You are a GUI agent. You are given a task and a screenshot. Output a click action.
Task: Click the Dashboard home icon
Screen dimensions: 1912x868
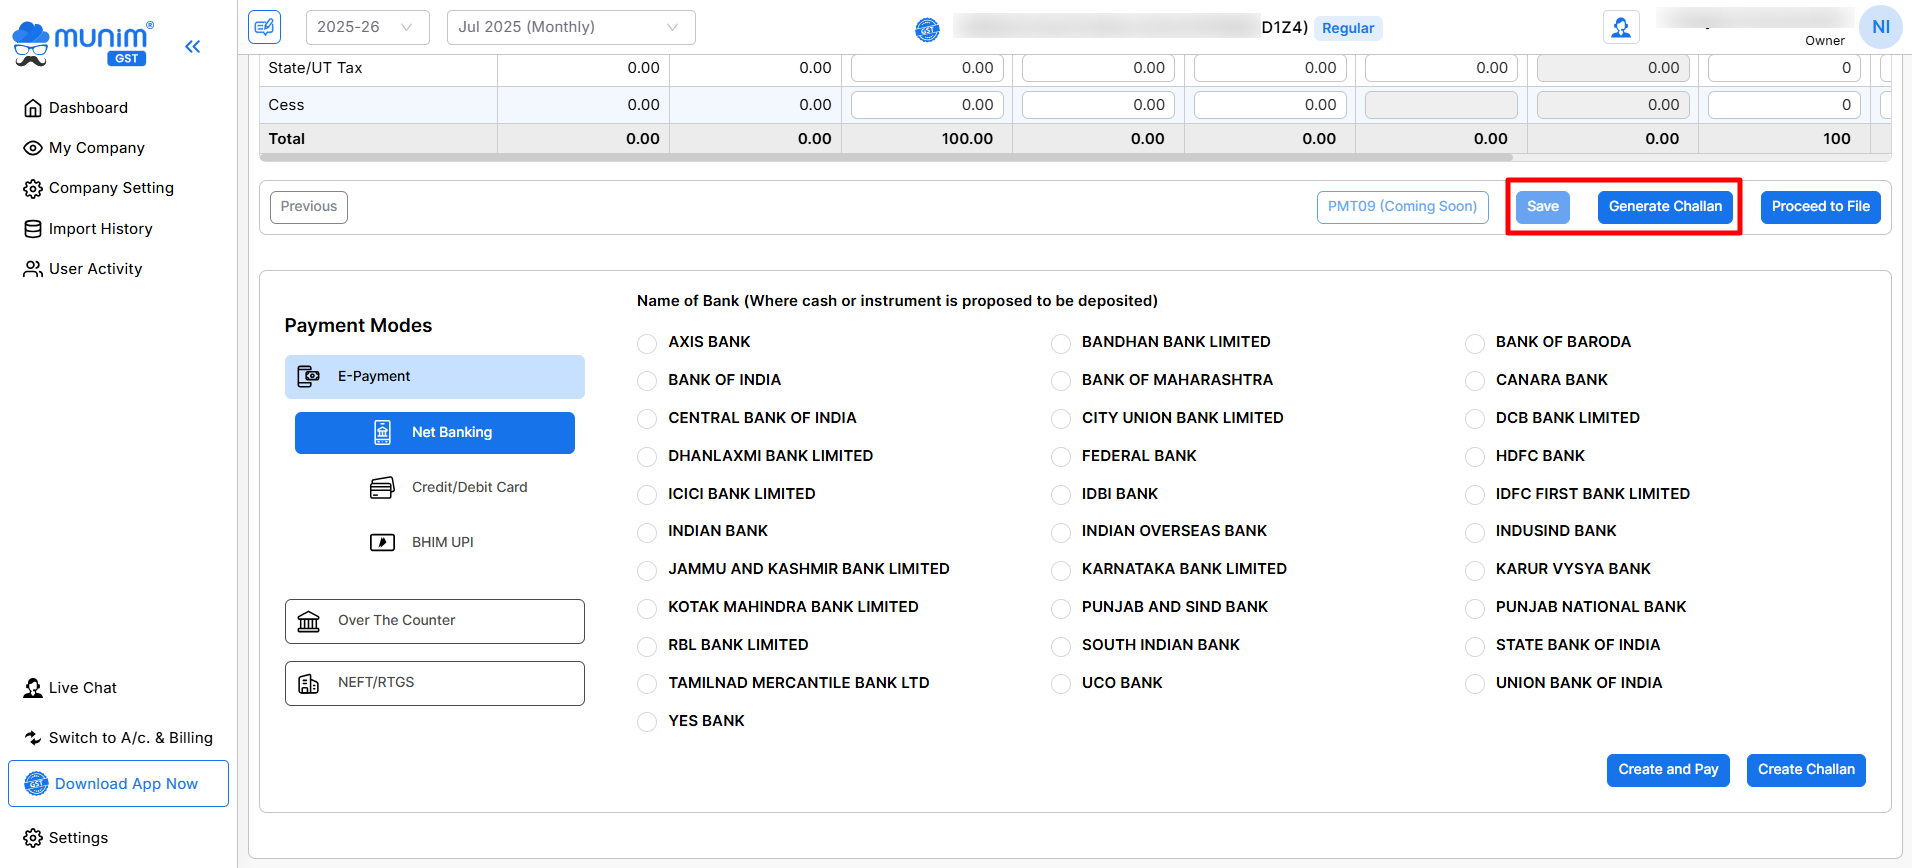[x=33, y=108]
